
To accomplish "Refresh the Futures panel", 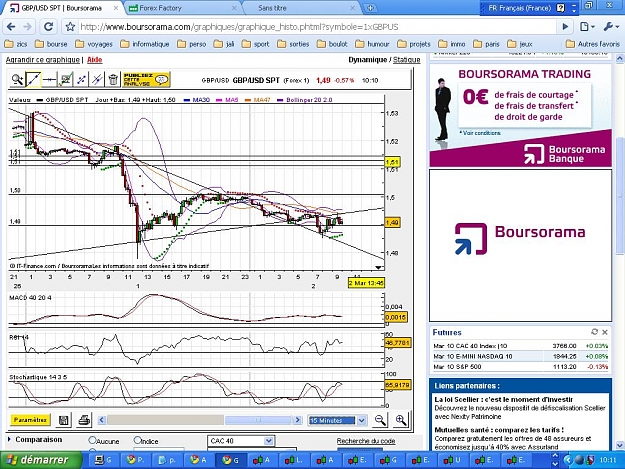I will (x=594, y=332).
